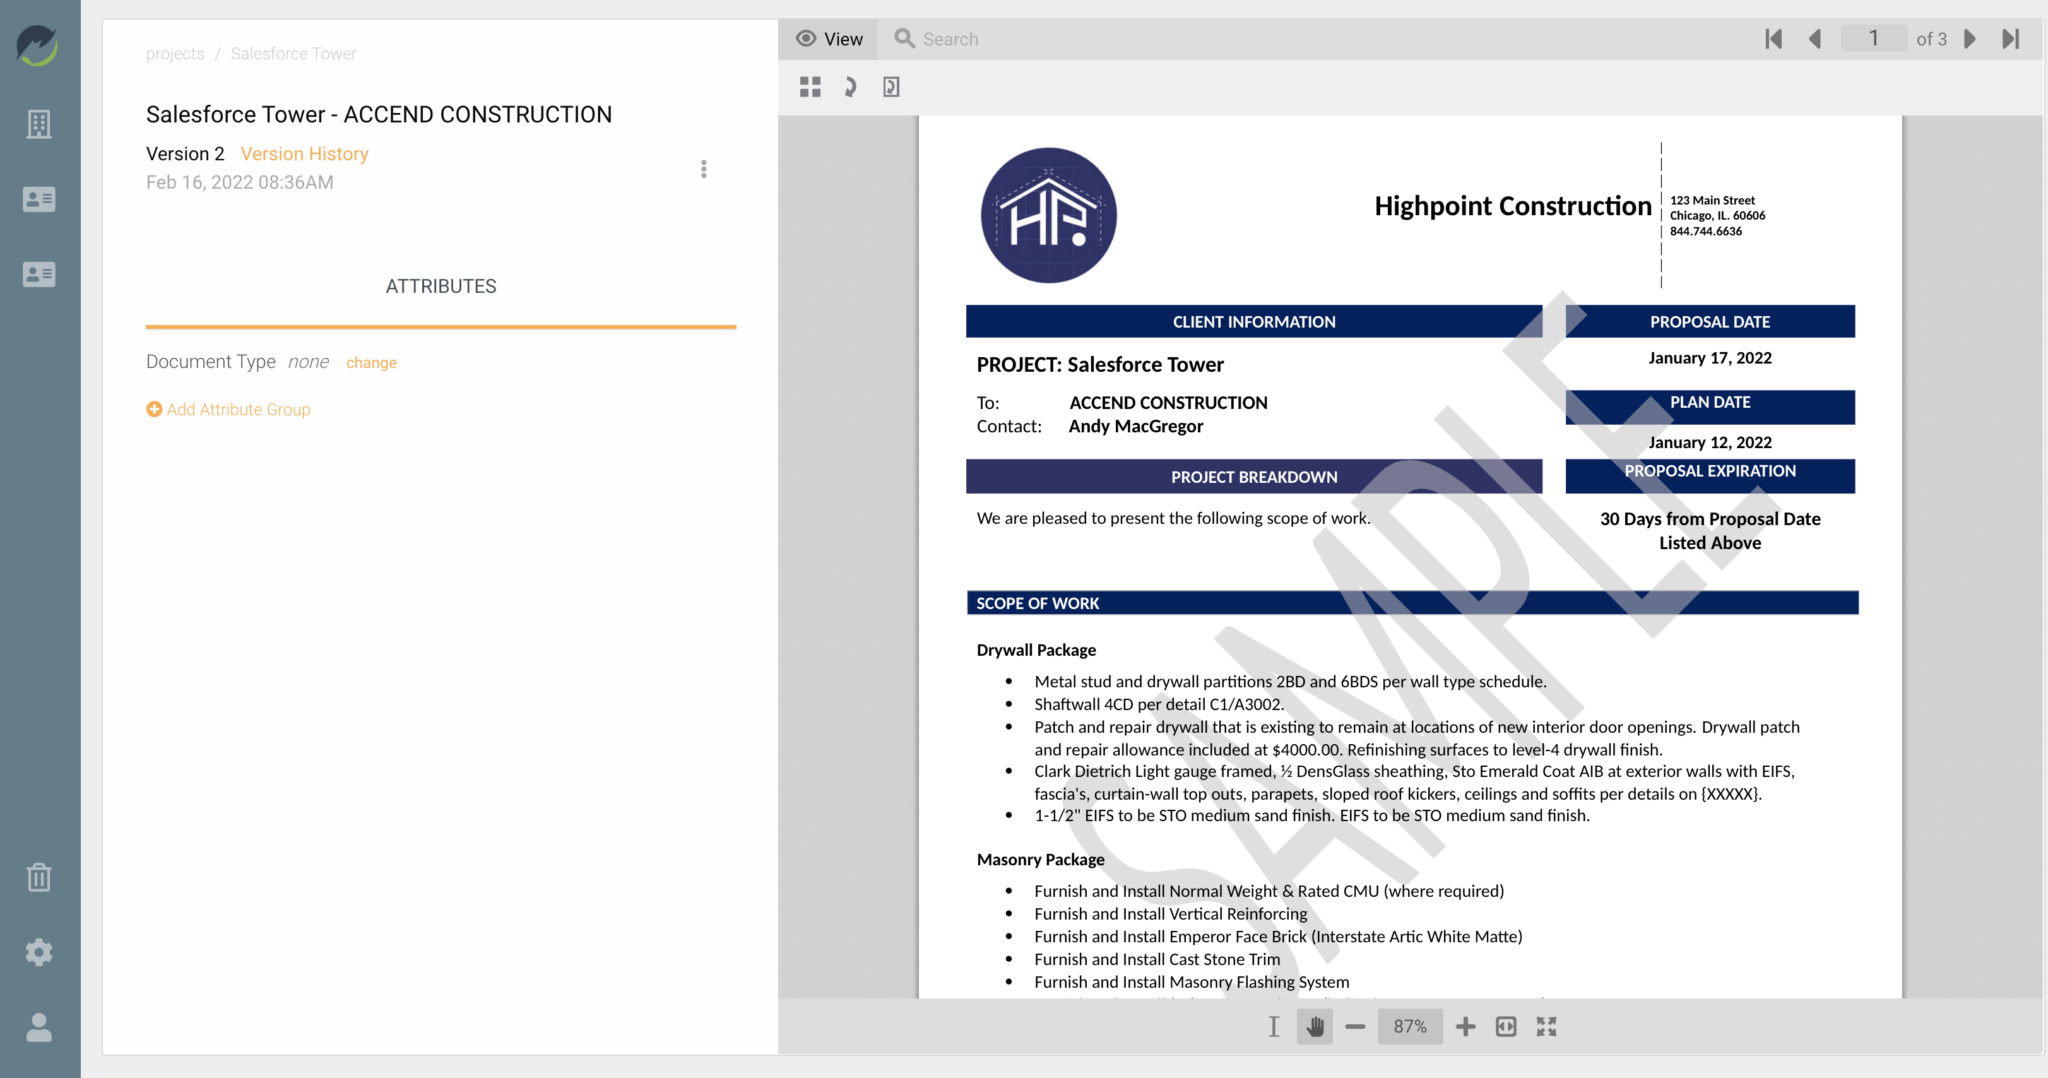
Task: Open the three-dot document options menu
Action: click(704, 169)
